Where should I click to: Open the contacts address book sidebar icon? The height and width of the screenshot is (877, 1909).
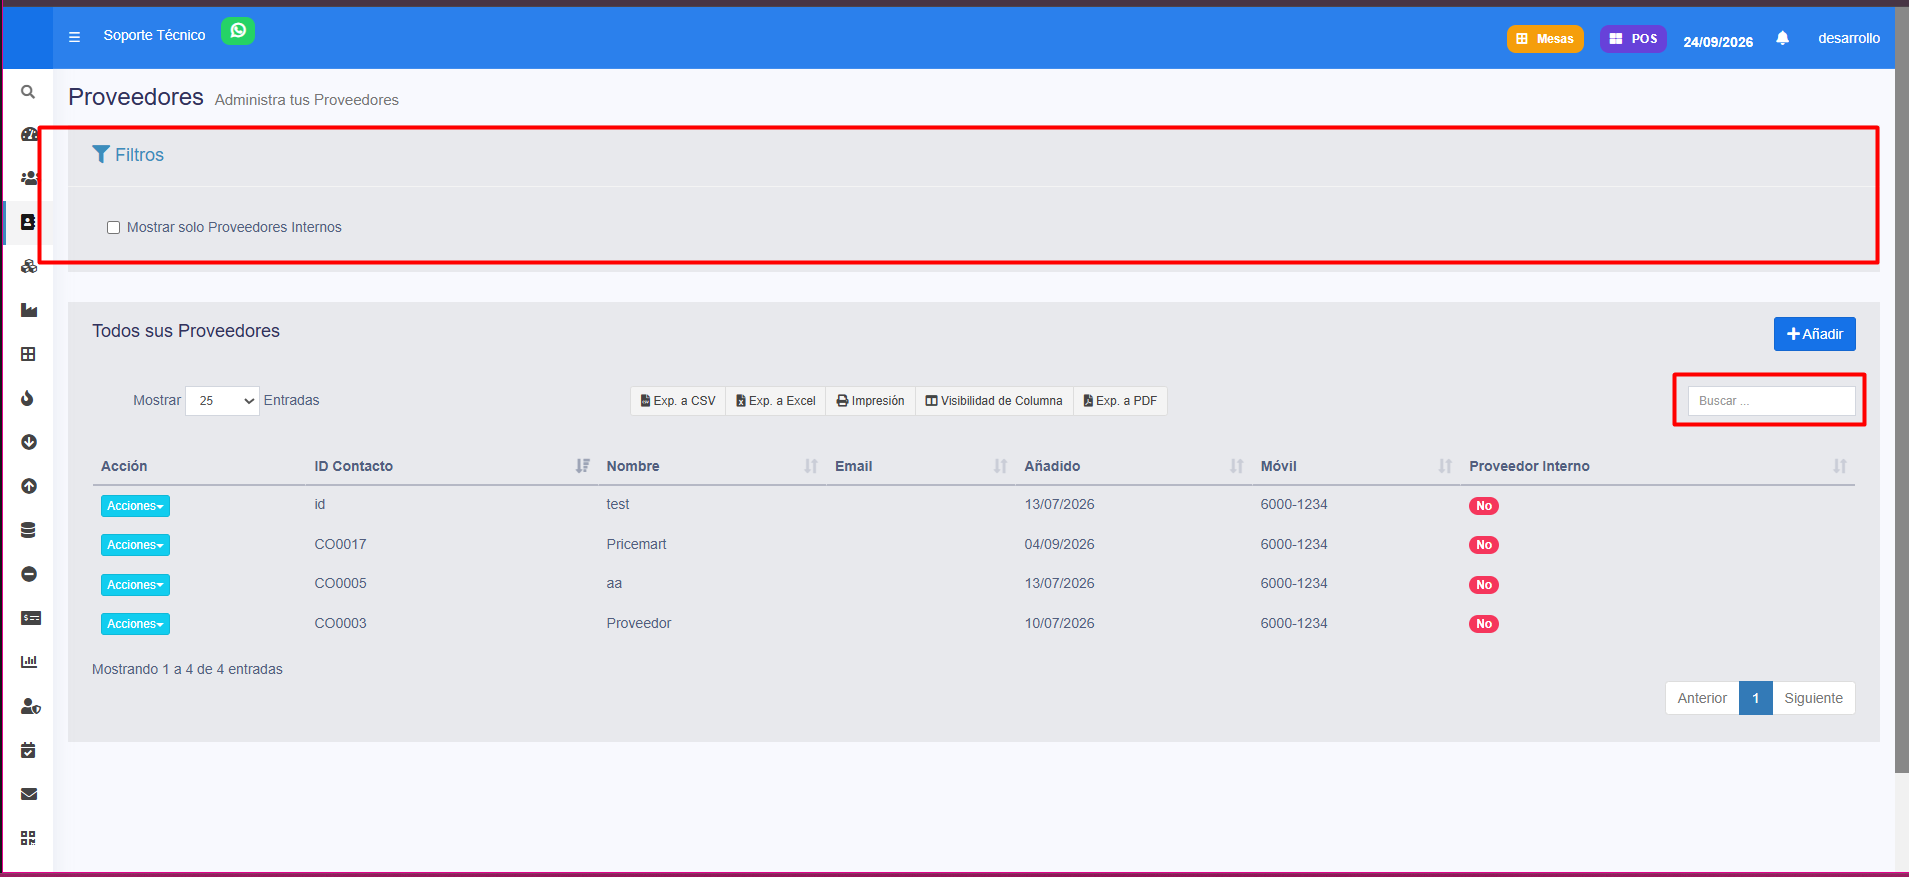(28, 222)
